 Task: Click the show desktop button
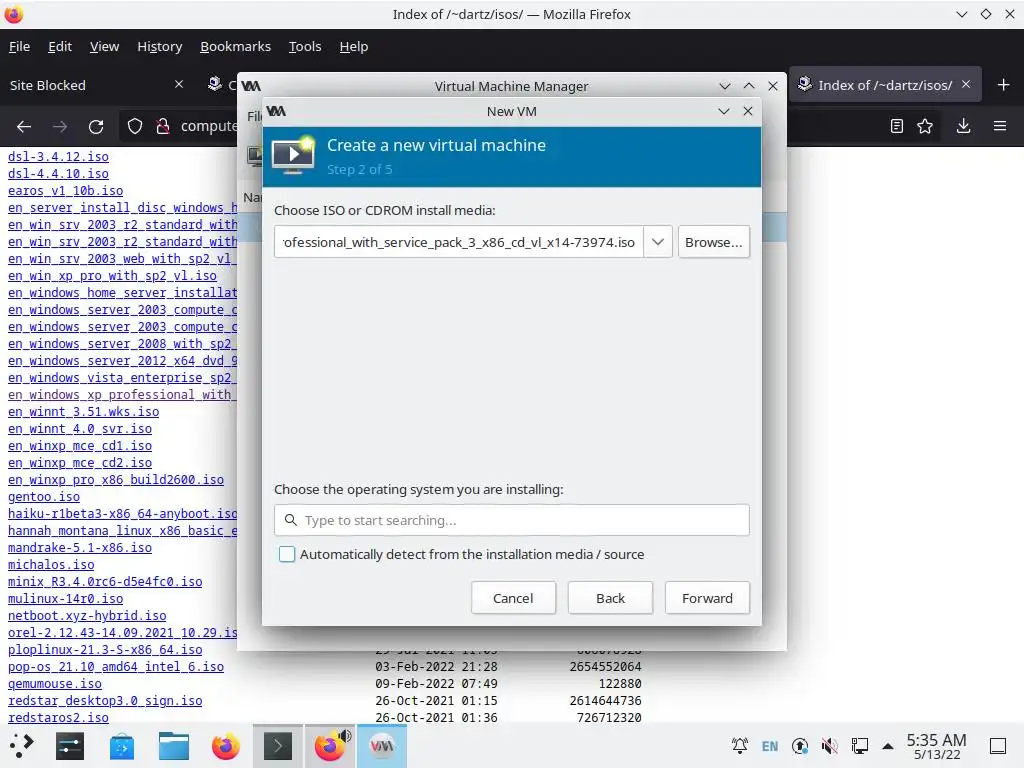(x=998, y=746)
